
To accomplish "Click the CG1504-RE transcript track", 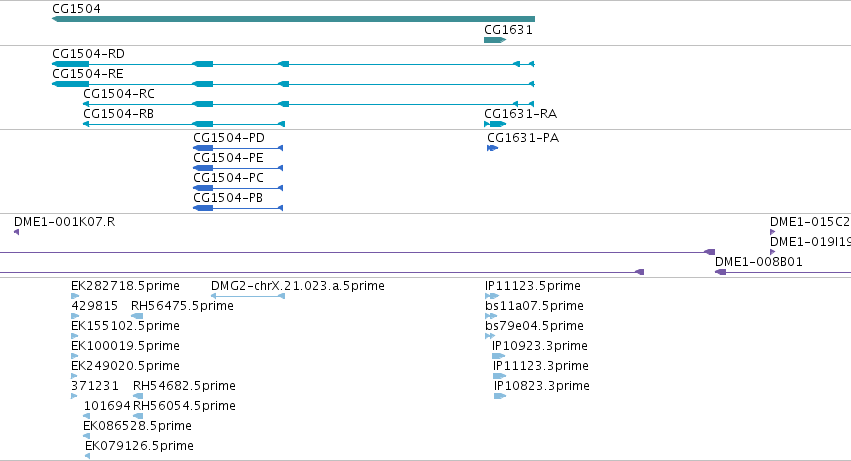I will pyautogui.click(x=293, y=84).
